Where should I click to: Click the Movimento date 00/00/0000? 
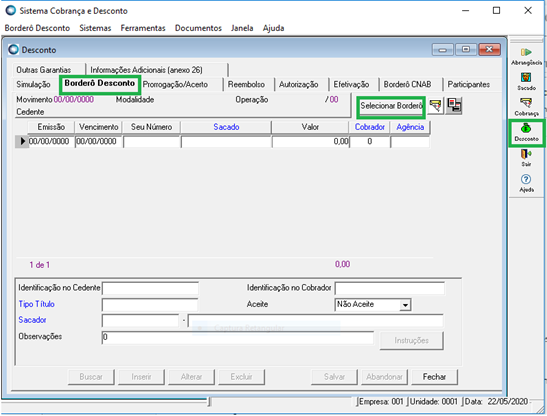[74, 99]
